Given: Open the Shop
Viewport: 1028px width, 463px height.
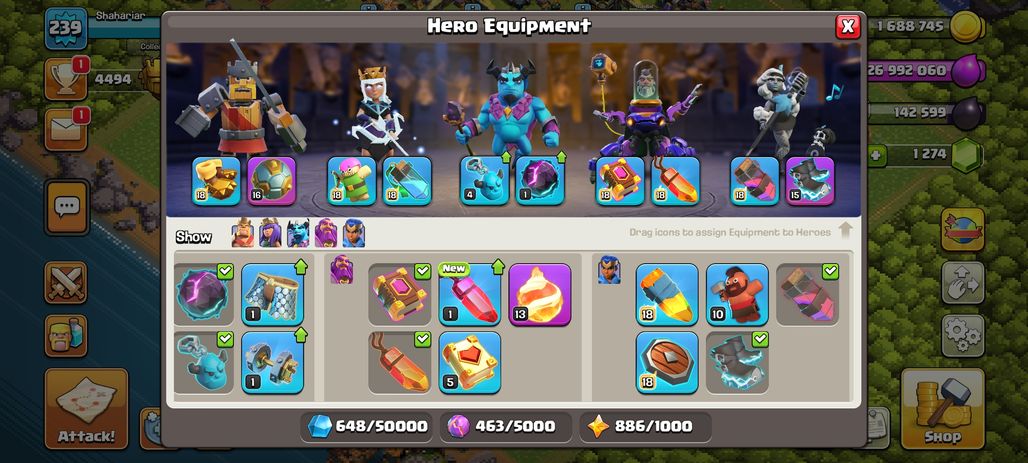Looking at the screenshot, I should click(x=943, y=409).
